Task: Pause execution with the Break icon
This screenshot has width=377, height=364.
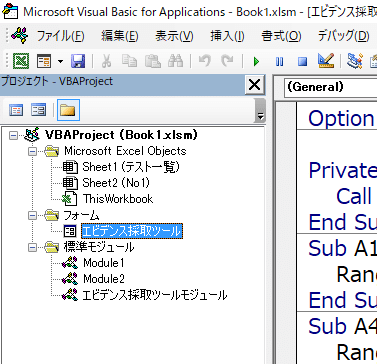Action: pyautogui.click(x=279, y=62)
